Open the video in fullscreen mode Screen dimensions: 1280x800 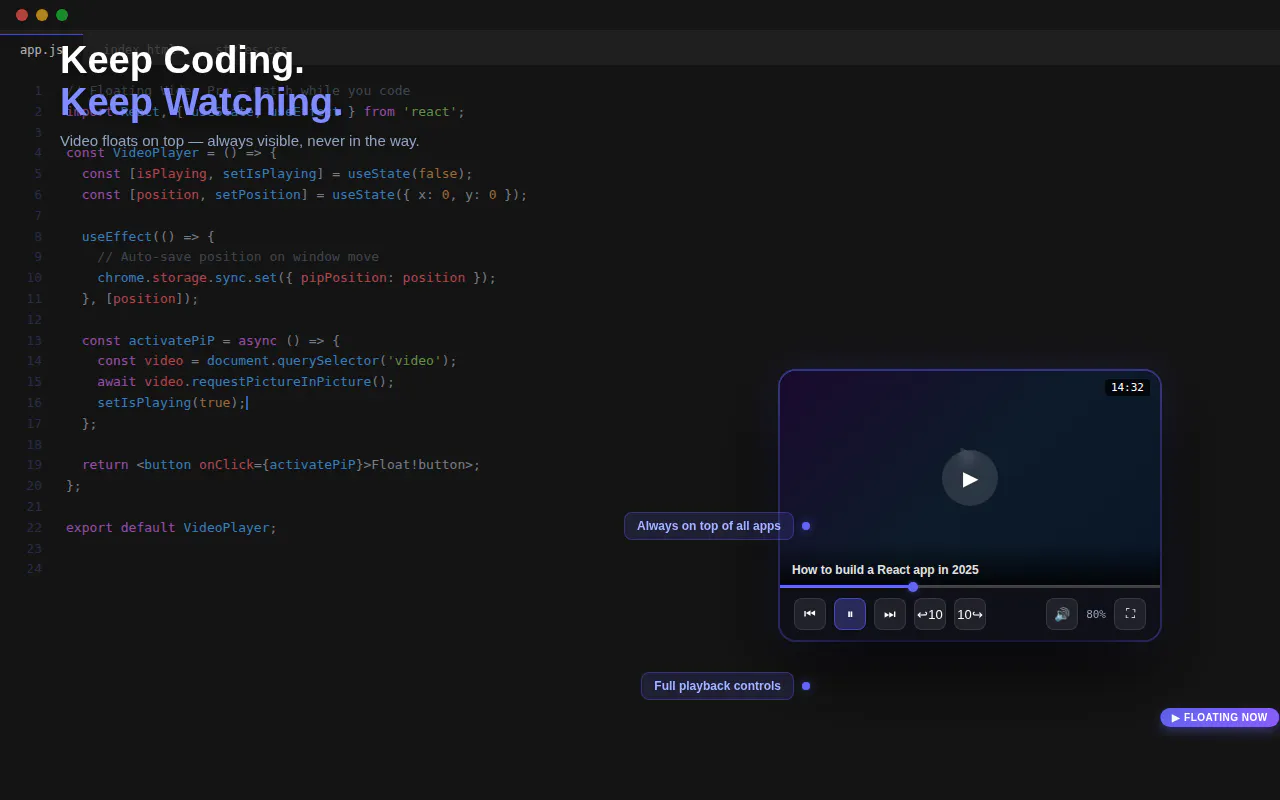(x=1130, y=614)
